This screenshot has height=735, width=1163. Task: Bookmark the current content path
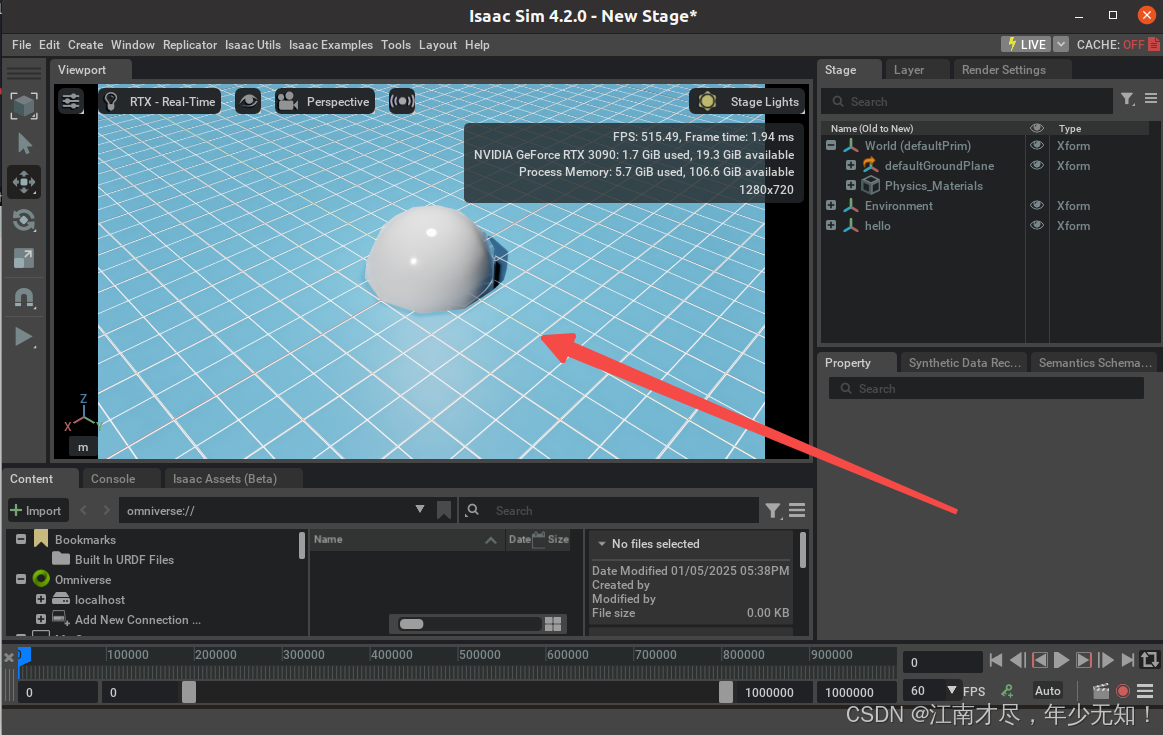[x=444, y=510]
